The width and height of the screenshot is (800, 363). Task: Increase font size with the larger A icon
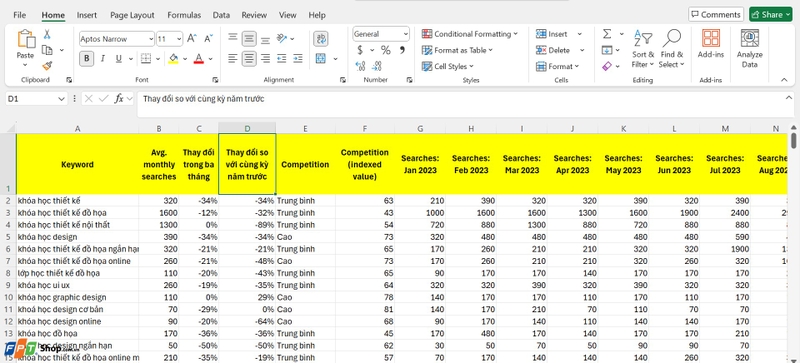pos(192,38)
